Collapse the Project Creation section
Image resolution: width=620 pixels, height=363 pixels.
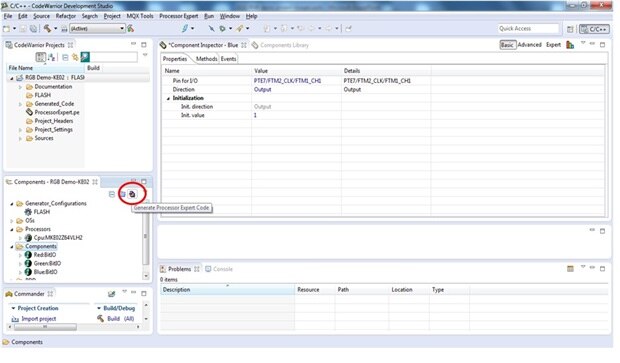pos(13,308)
